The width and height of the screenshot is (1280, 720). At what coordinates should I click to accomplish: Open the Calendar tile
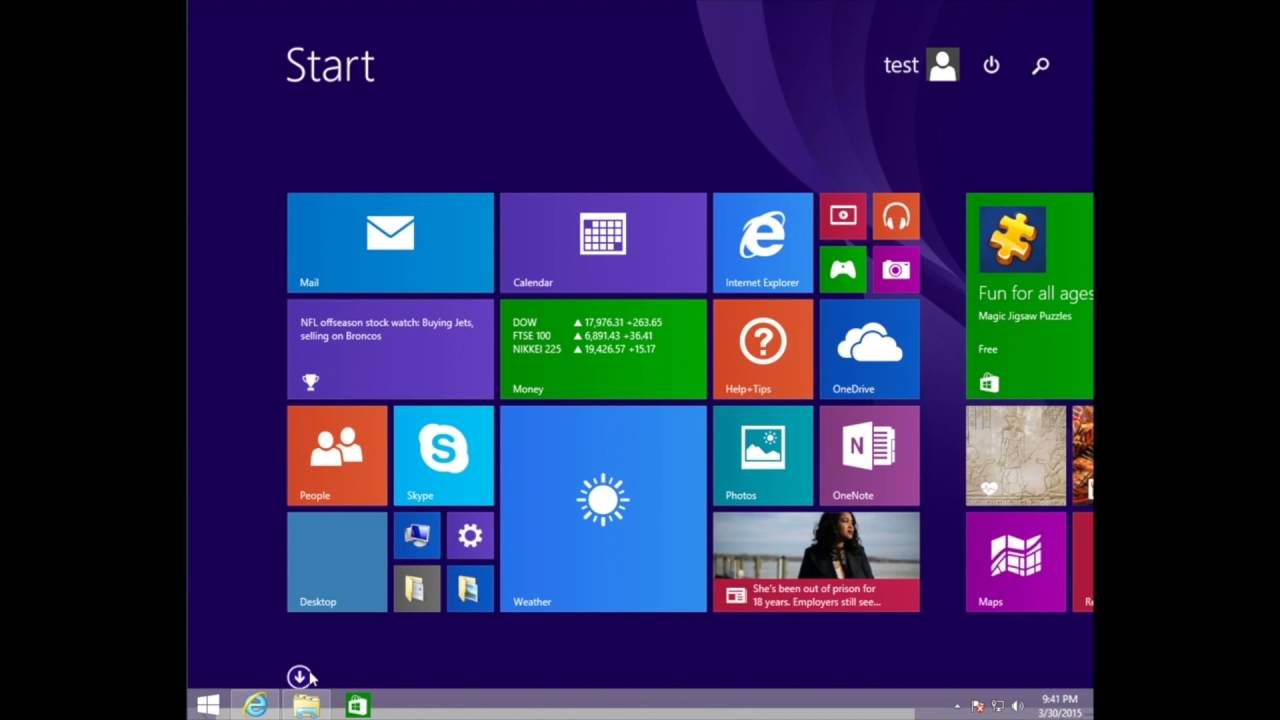(x=603, y=243)
